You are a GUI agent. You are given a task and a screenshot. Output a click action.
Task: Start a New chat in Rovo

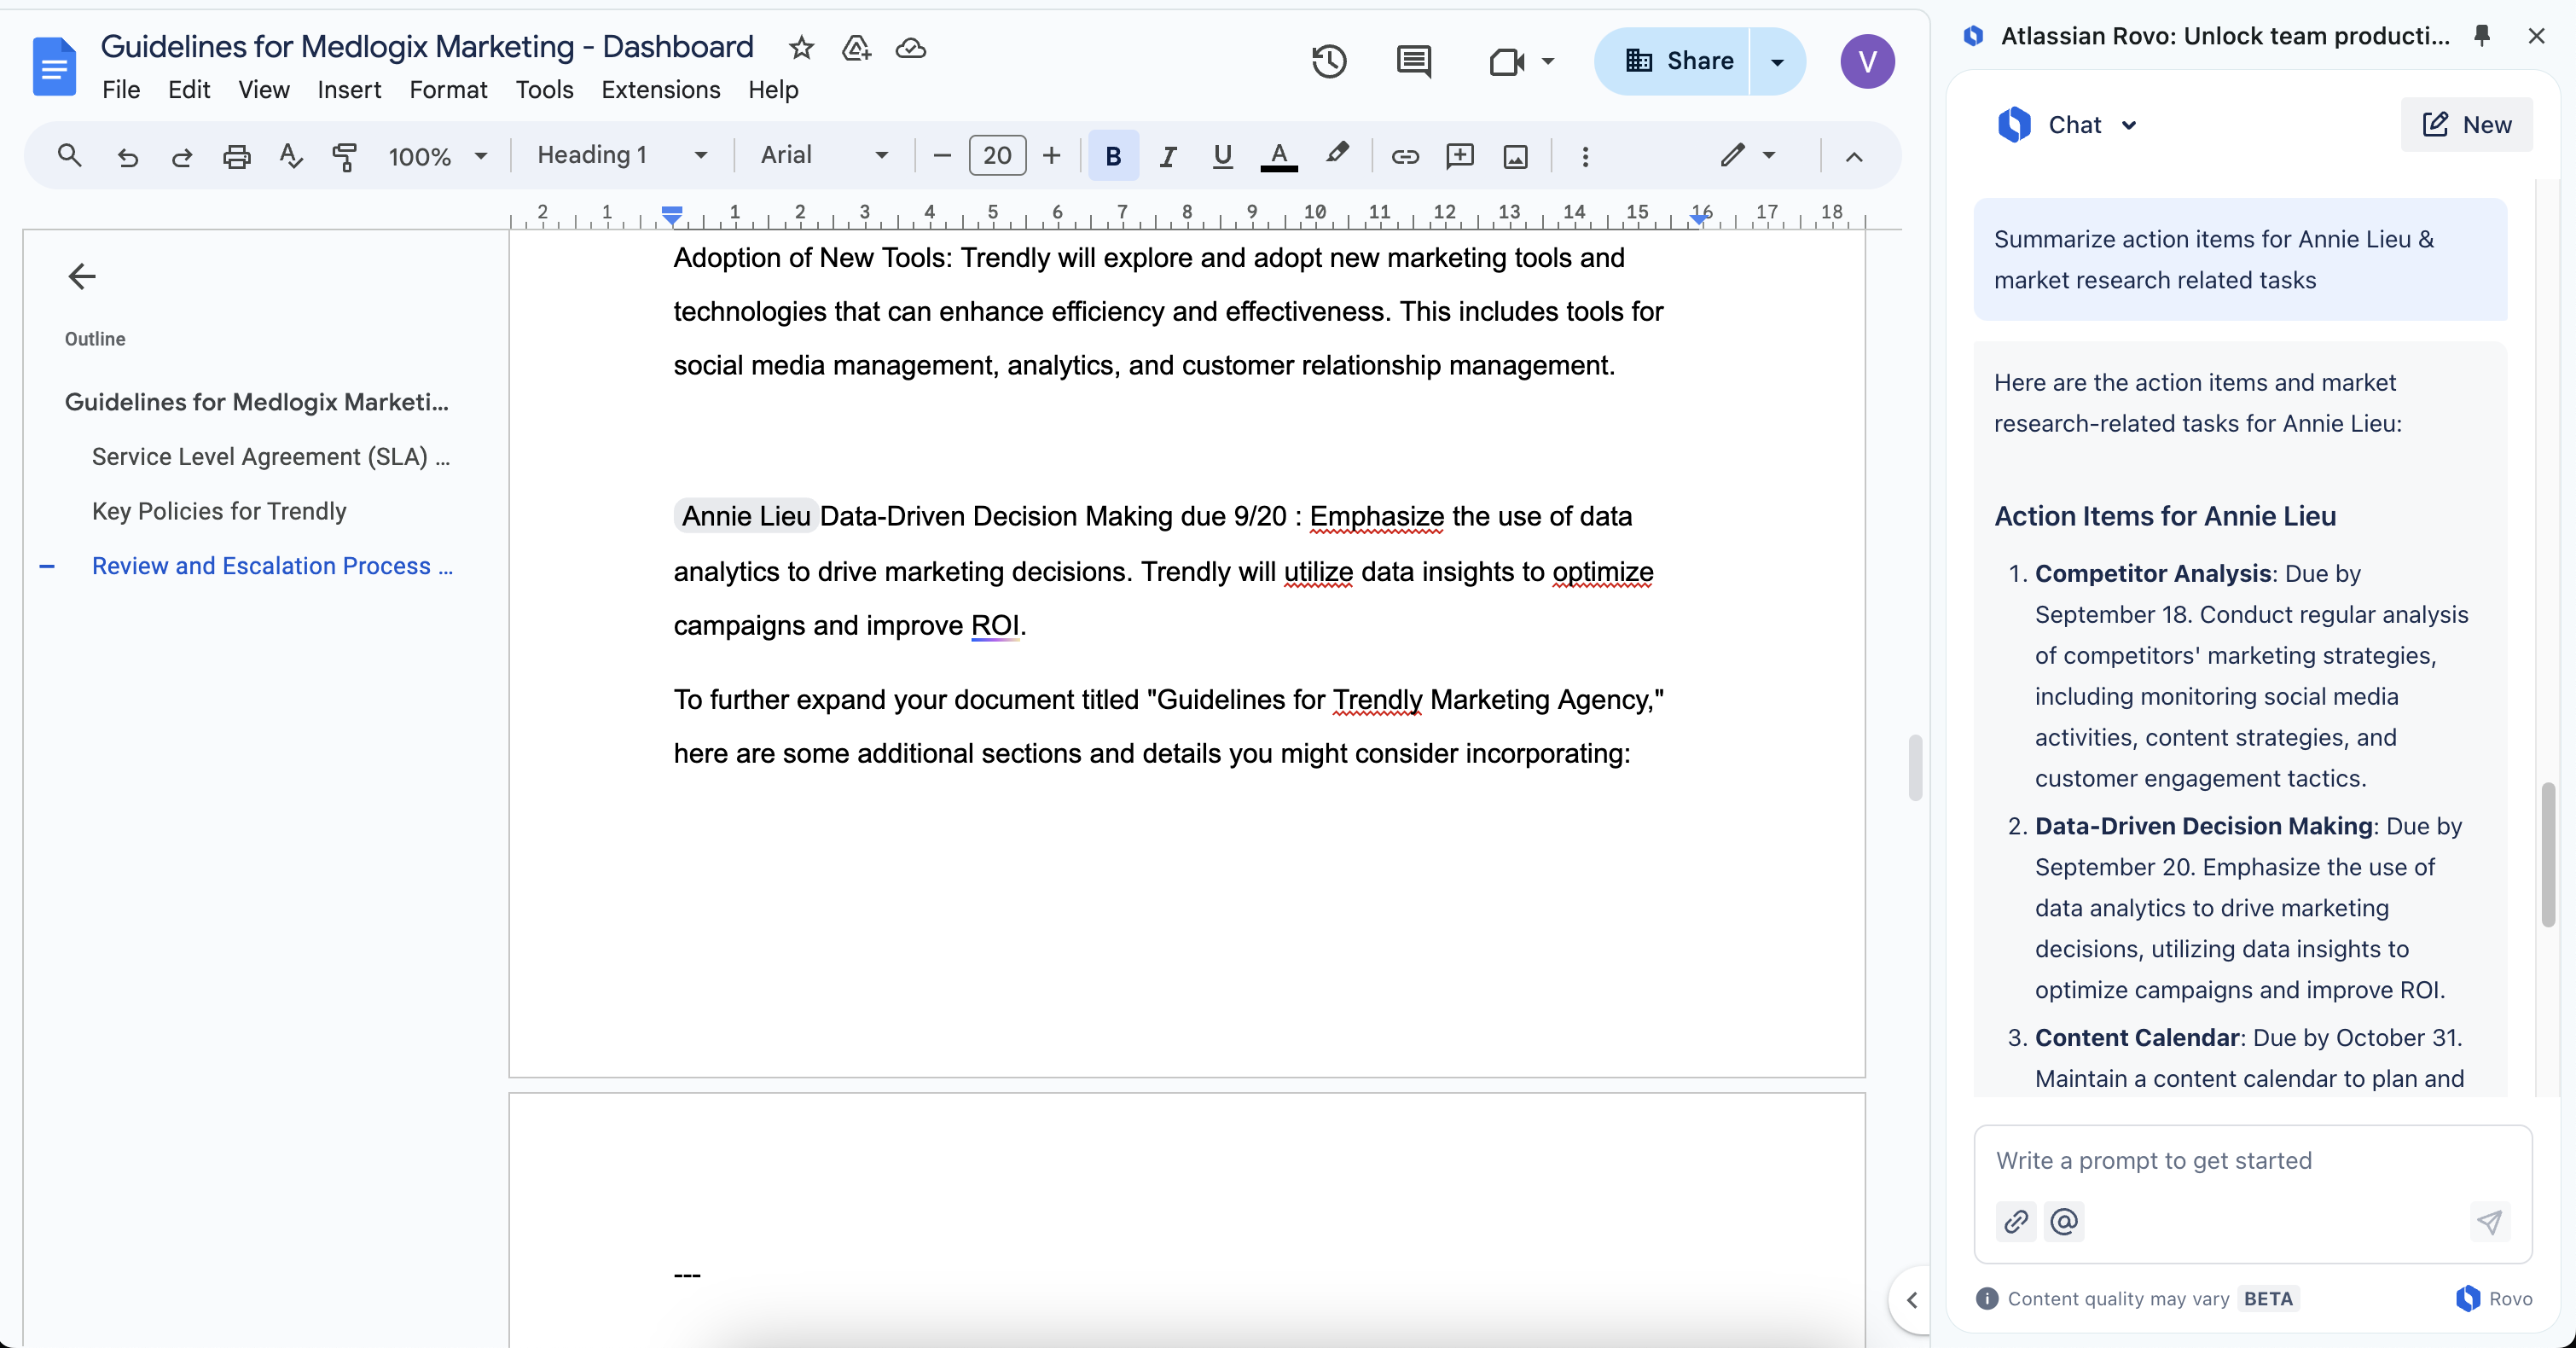point(2467,124)
